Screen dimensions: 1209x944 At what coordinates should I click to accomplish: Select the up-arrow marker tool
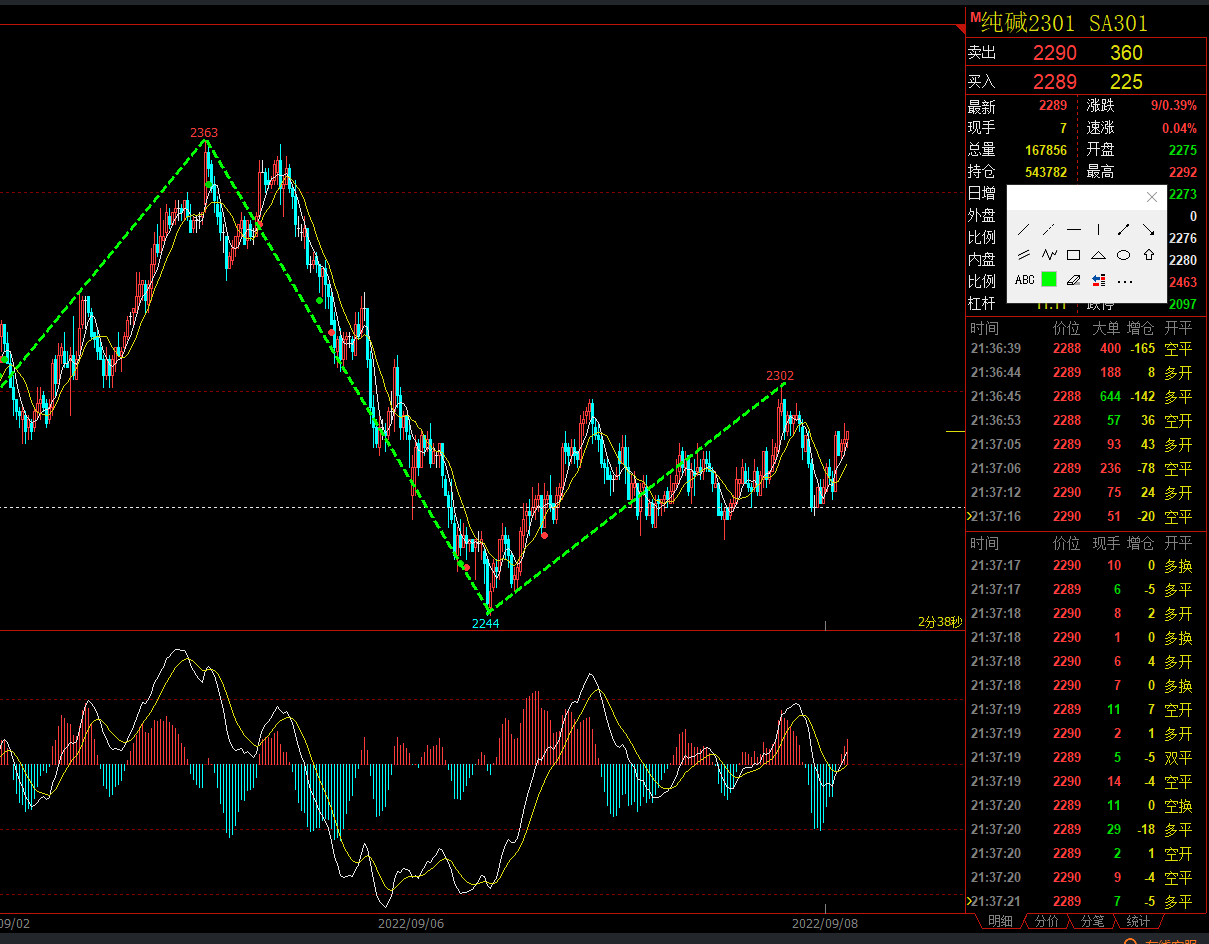pos(1148,254)
